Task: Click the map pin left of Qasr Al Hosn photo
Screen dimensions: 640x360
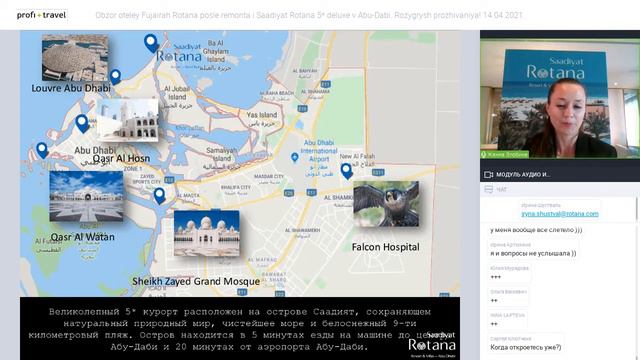Action: [82, 124]
